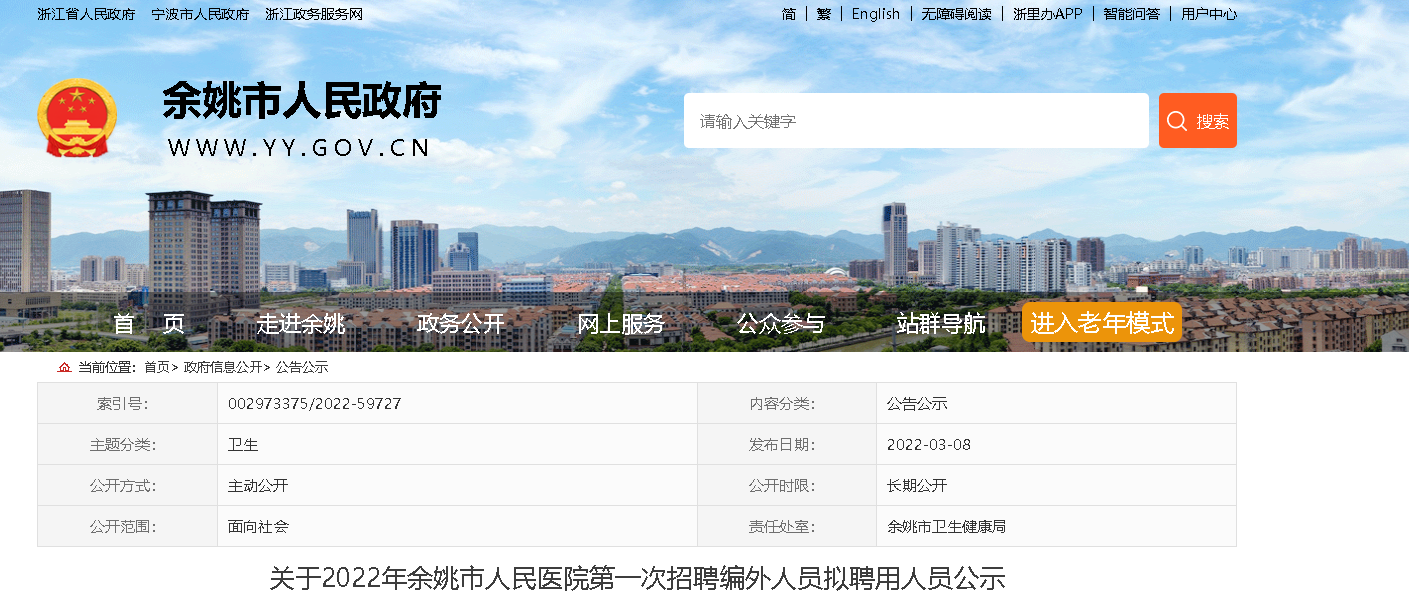
Task: Click the article title about 2022年余姚市人民医院
Action: tap(637, 578)
